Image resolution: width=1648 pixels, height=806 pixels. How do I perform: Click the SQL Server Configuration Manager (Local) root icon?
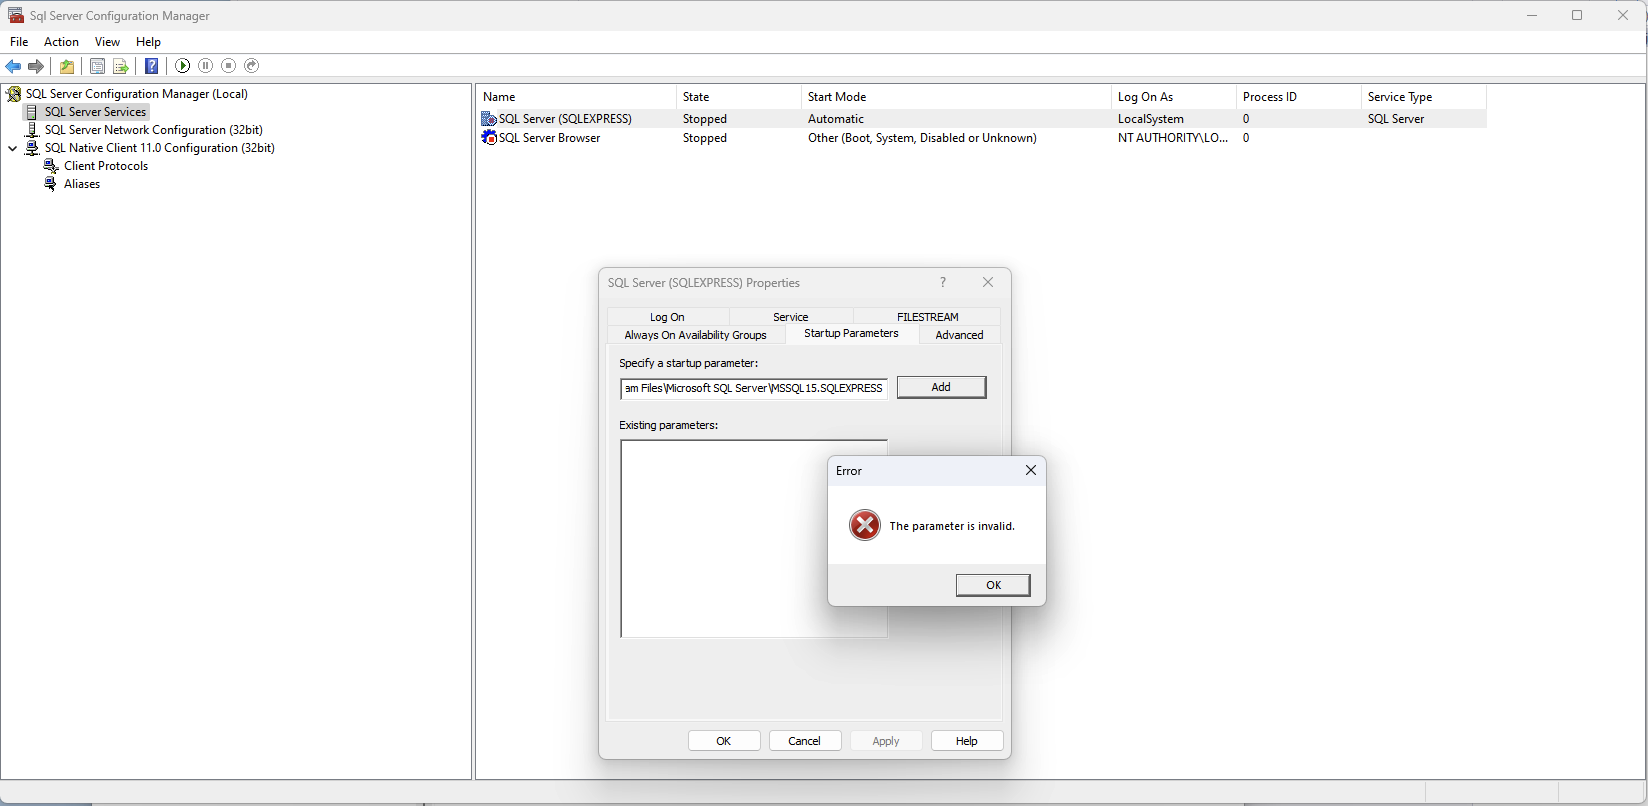pyautogui.click(x=14, y=94)
